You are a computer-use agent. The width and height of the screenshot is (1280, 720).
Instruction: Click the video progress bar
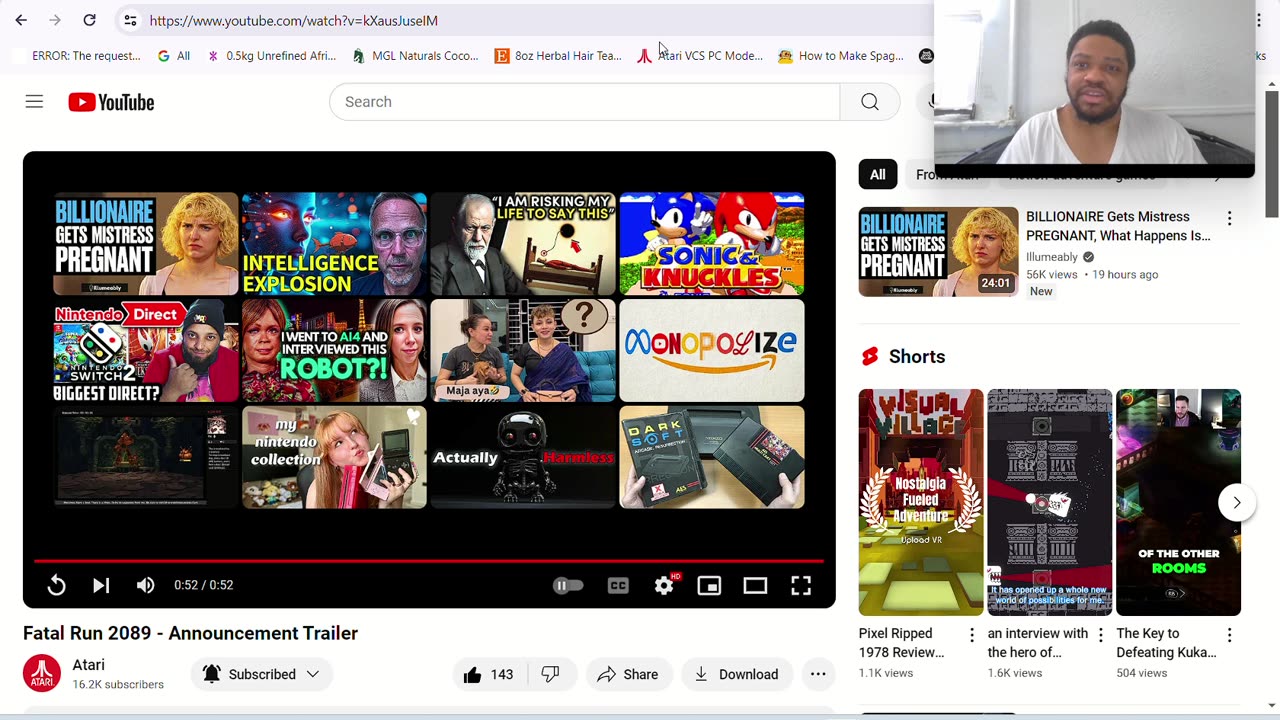[x=429, y=561]
